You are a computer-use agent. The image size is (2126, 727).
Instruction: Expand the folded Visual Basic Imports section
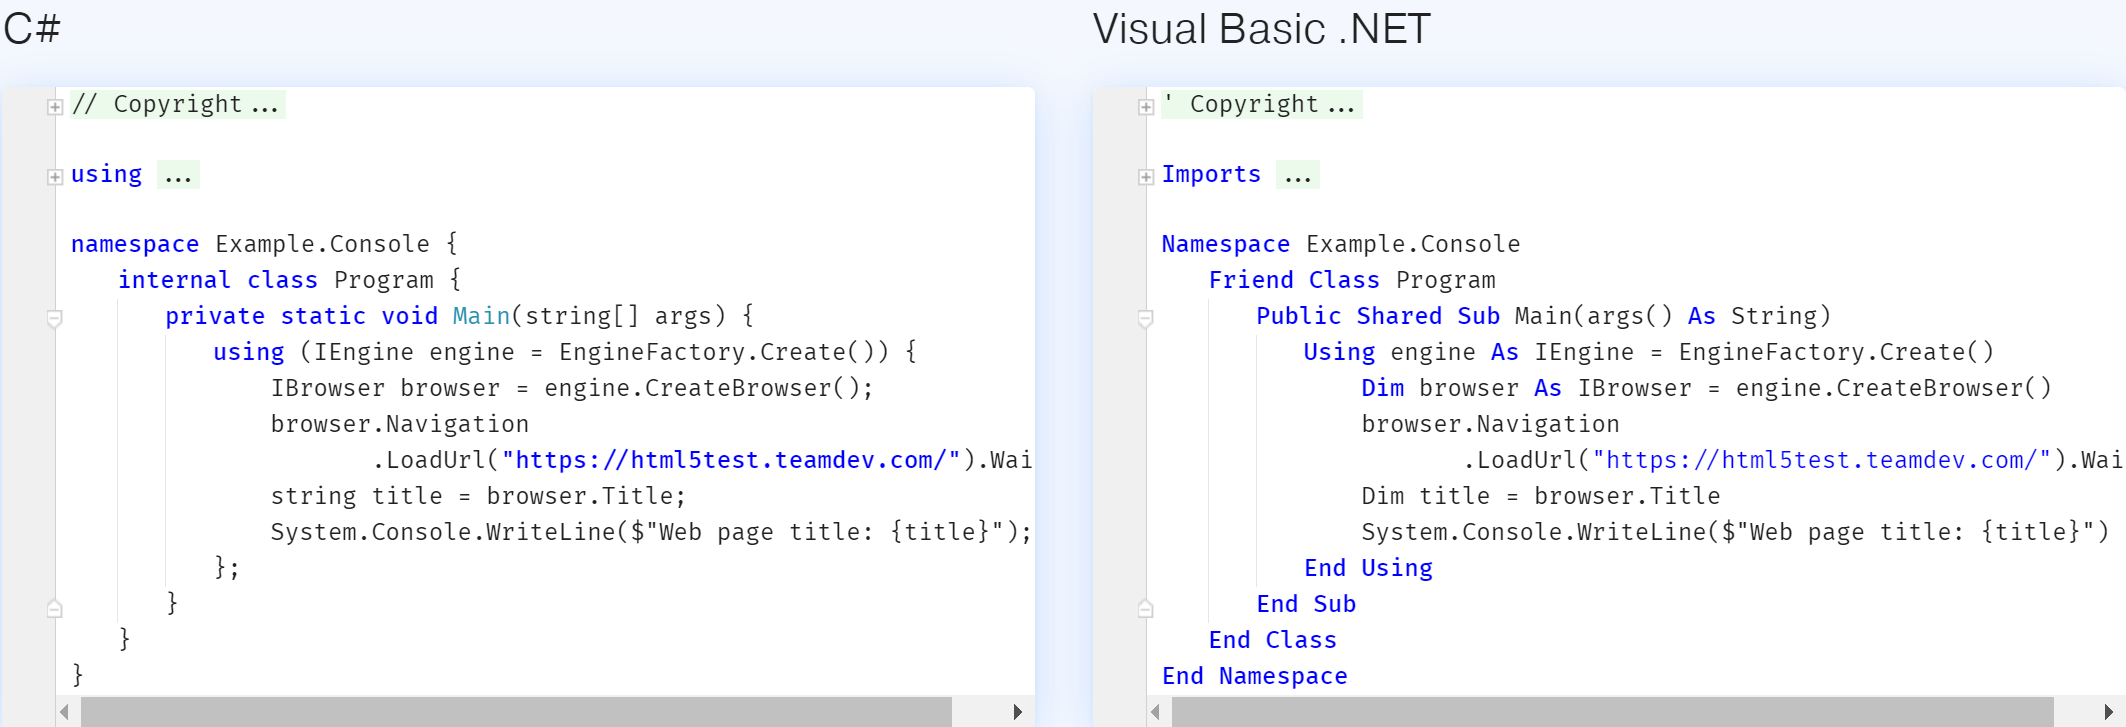coord(1146,177)
